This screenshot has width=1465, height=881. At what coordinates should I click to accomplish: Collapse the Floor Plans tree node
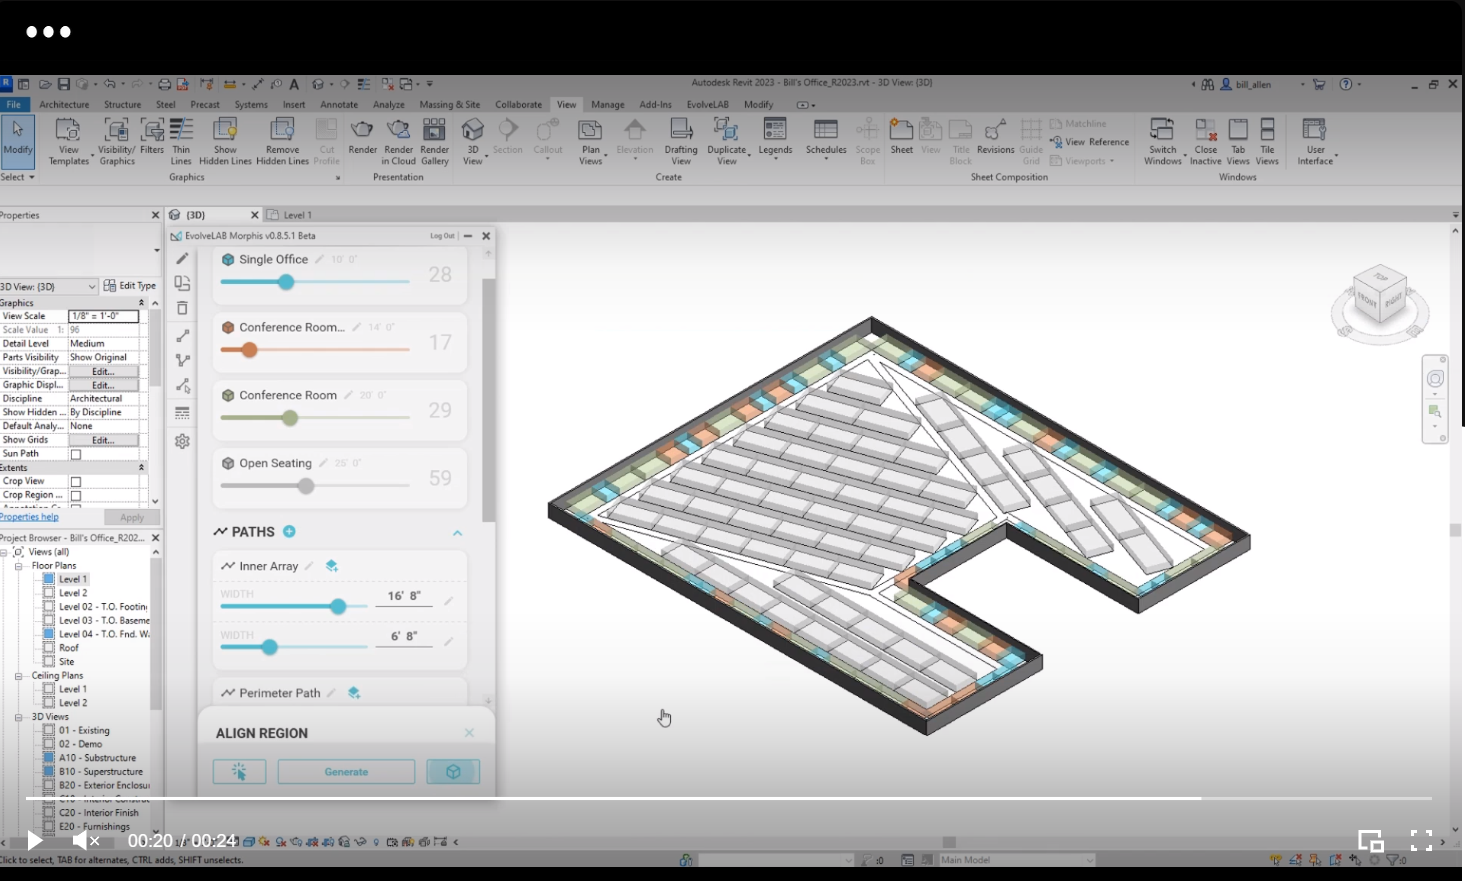[x=19, y=566]
